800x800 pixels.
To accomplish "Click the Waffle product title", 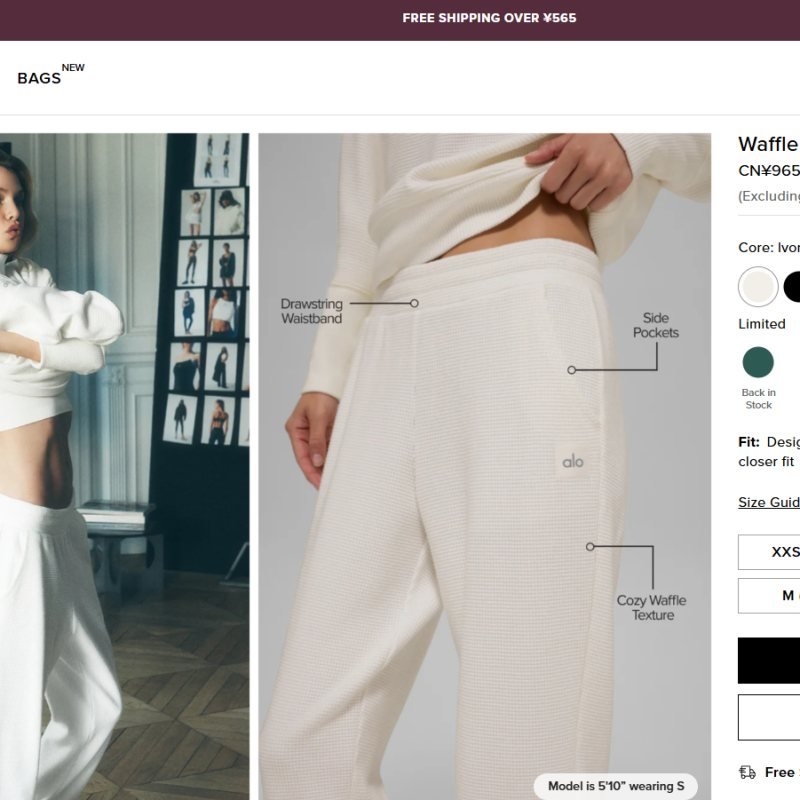I will pyautogui.click(x=769, y=144).
